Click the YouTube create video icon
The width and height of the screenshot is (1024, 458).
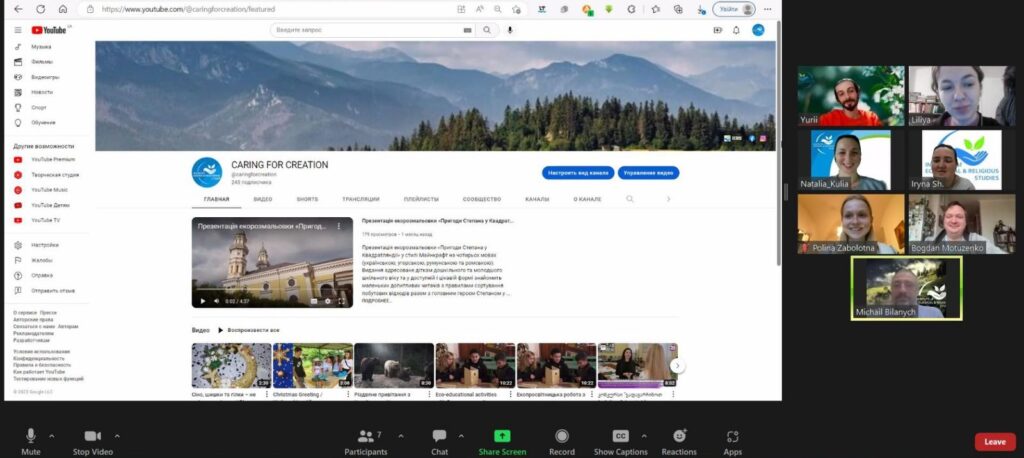tap(718, 30)
